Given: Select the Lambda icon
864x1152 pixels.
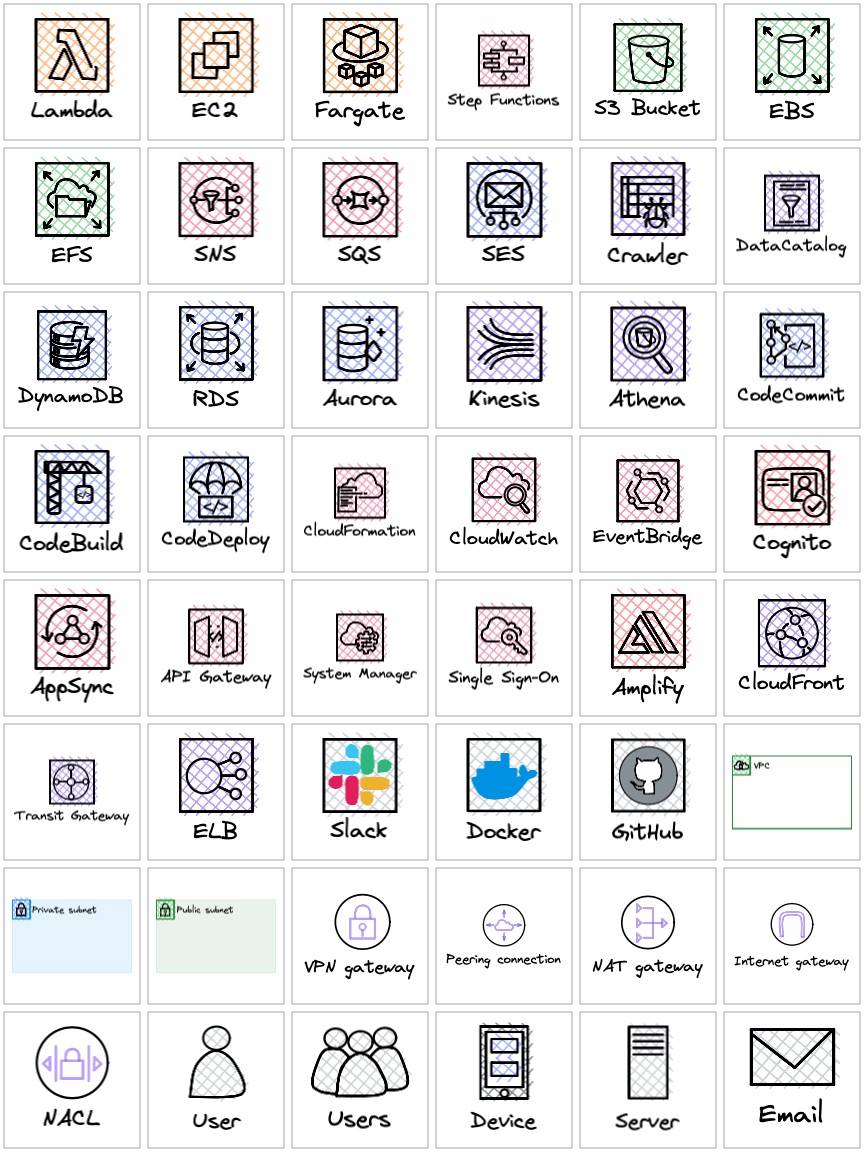Looking at the screenshot, I should click(x=72, y=56).
